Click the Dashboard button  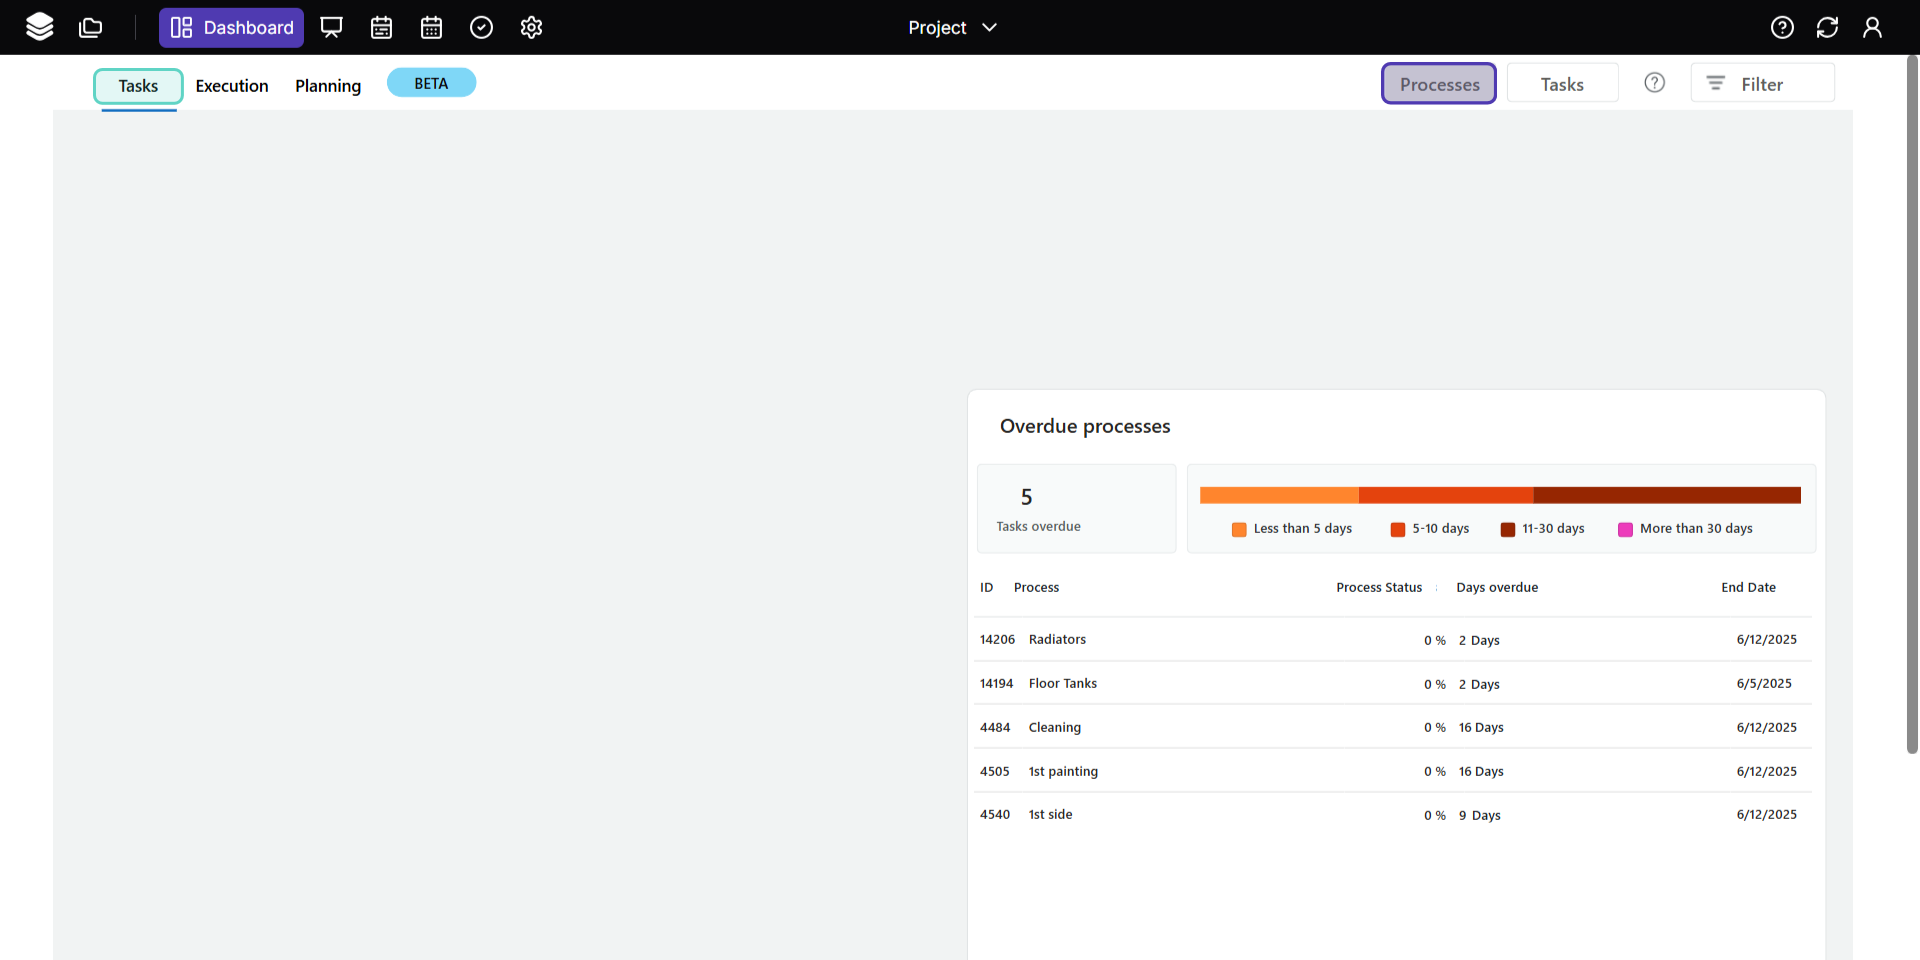(x=231, y=27)
